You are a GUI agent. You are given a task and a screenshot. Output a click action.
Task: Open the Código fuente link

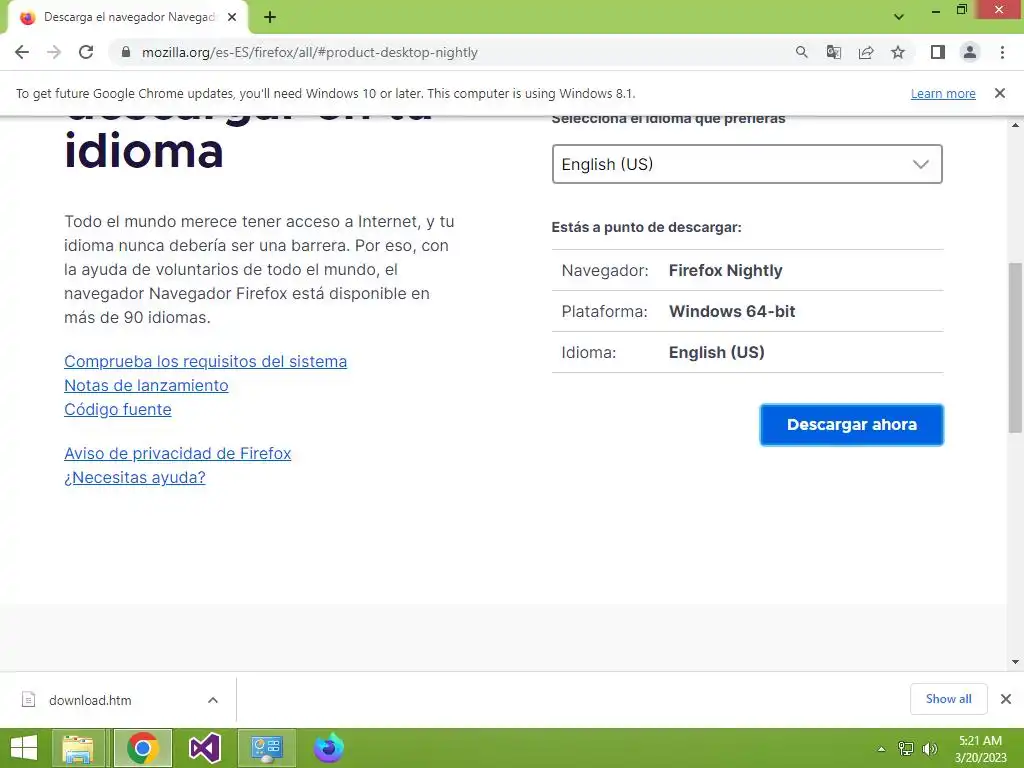tap(118, 410)
